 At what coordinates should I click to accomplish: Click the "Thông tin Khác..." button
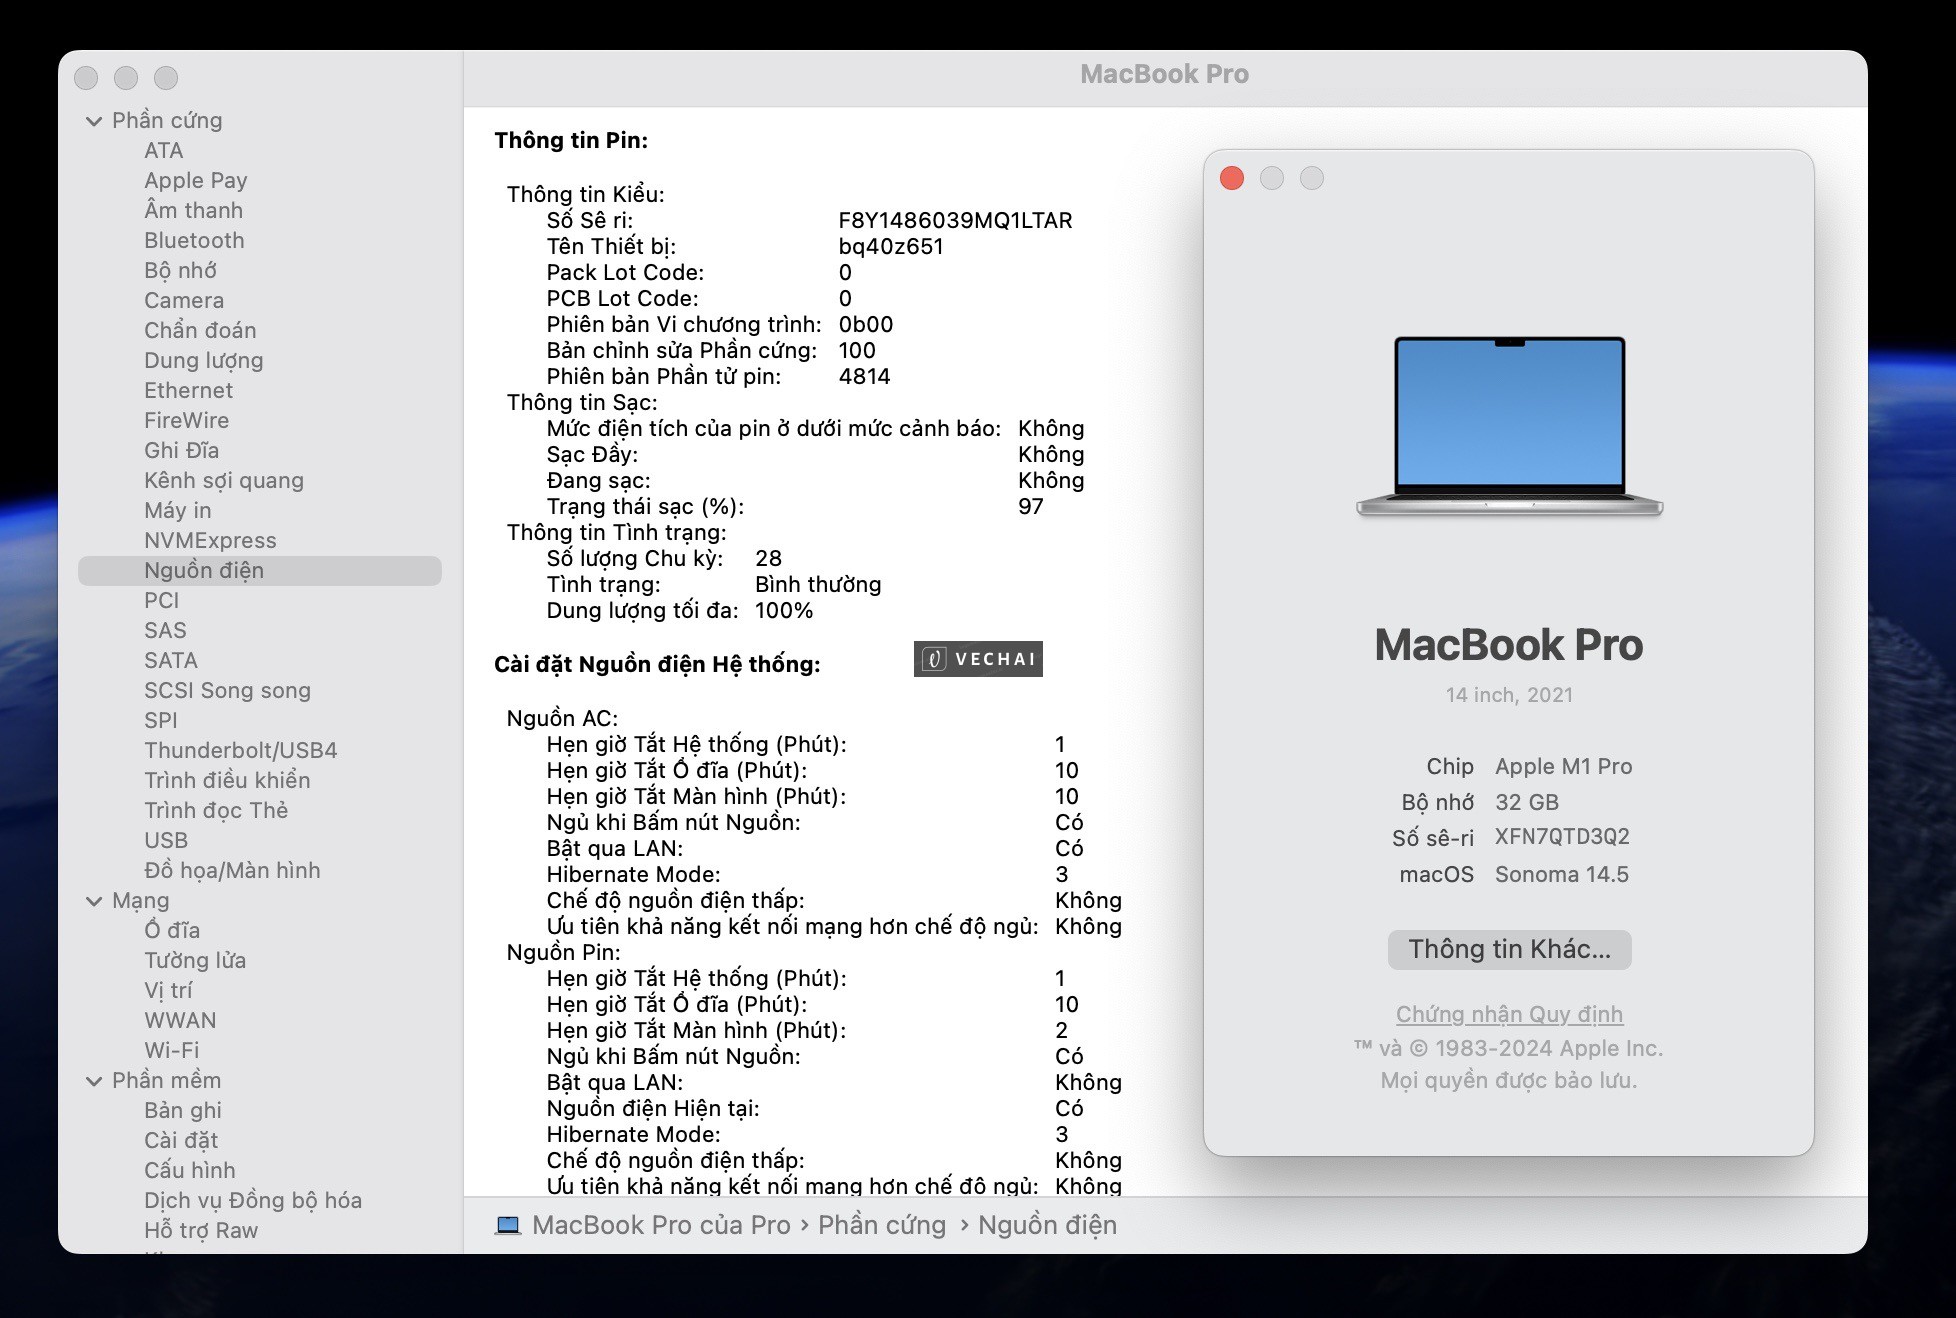[1508, 949]
